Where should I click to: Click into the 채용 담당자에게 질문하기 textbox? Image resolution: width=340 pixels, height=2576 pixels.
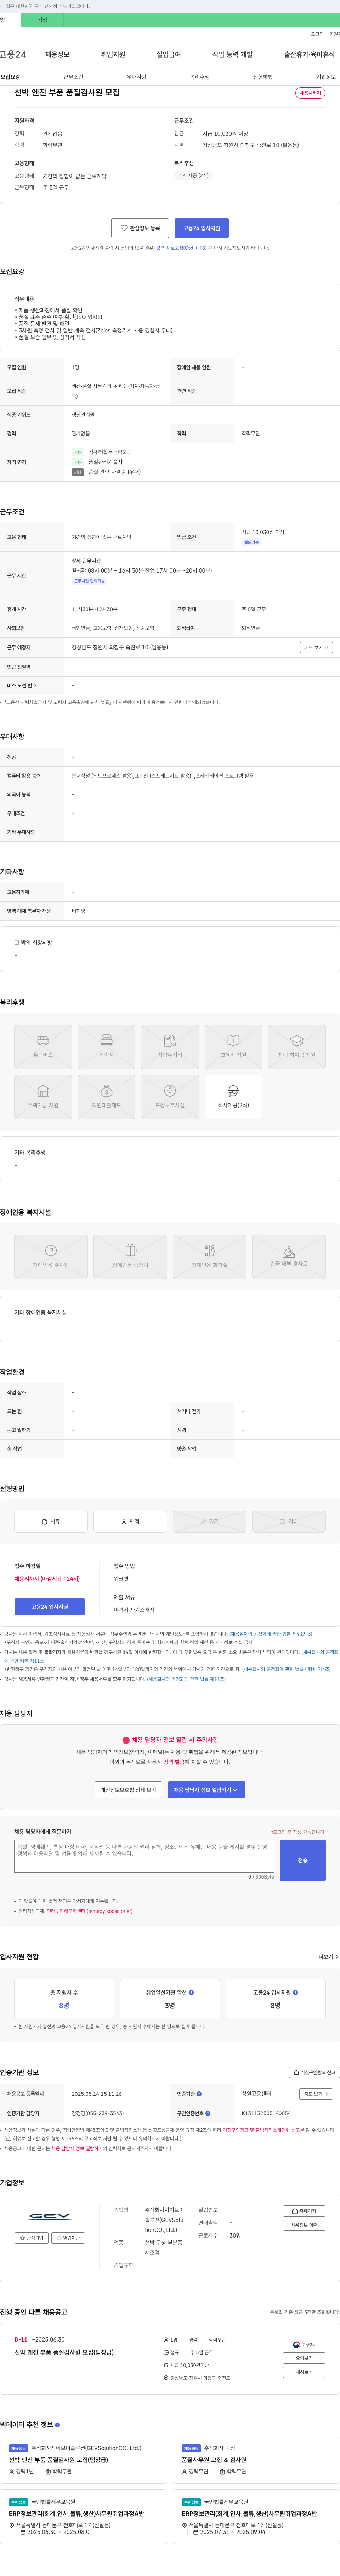tap(144, 1856)
